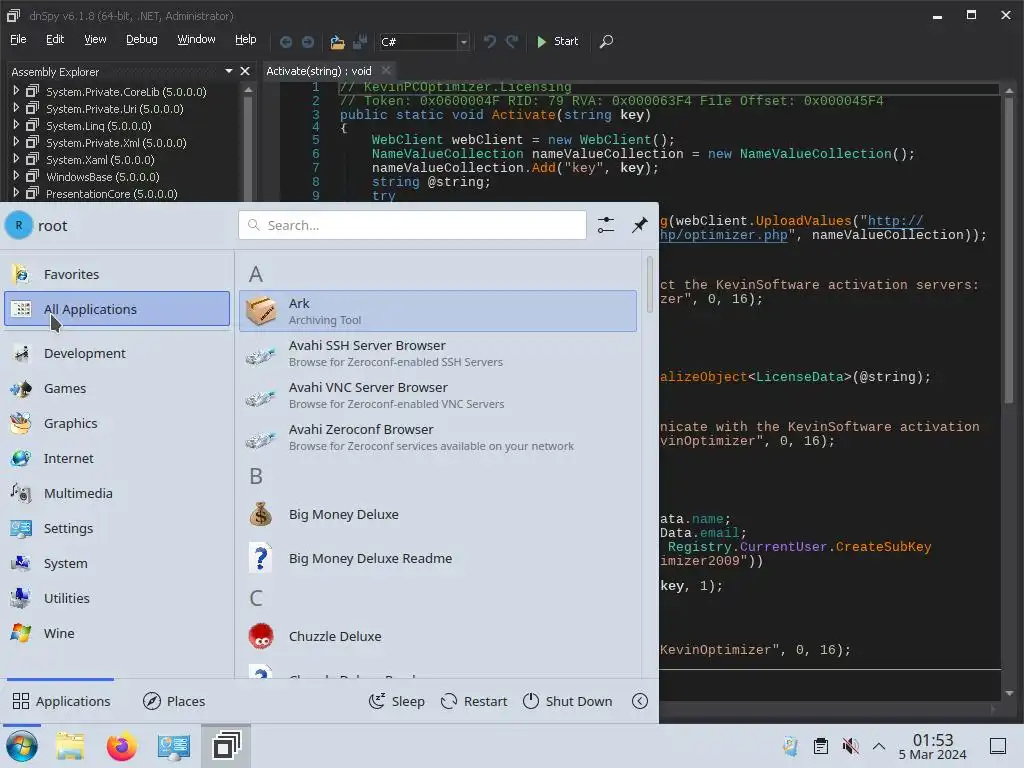This screenshot has height=768, width=1024.
Task: Click the launcher application list scrollbar
Action: tap(648, 285)
